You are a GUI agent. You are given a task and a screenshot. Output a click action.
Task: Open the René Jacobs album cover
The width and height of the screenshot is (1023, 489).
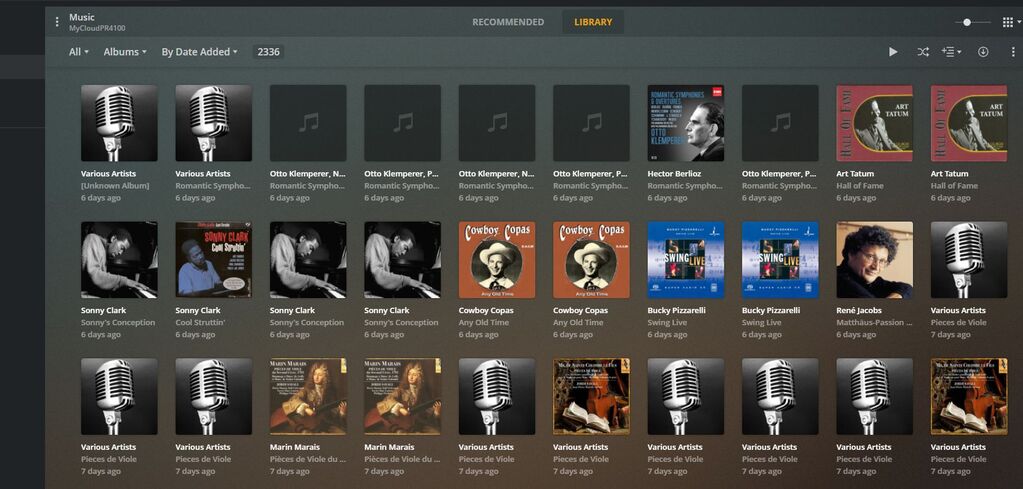[874, 259]
